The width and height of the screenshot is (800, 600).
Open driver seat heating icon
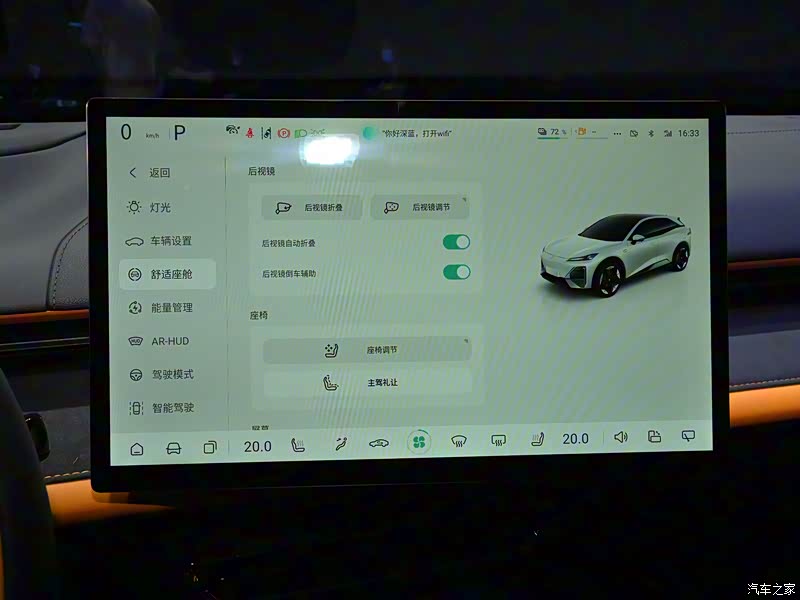pos(297,446)
